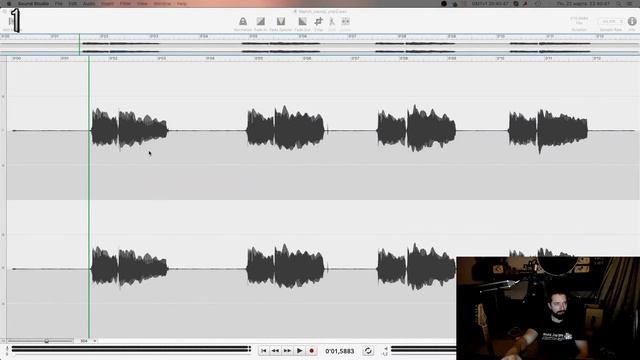Click the fast-forward transport button
This screenshot has width=640, height=360.
(x=287, y=351)
